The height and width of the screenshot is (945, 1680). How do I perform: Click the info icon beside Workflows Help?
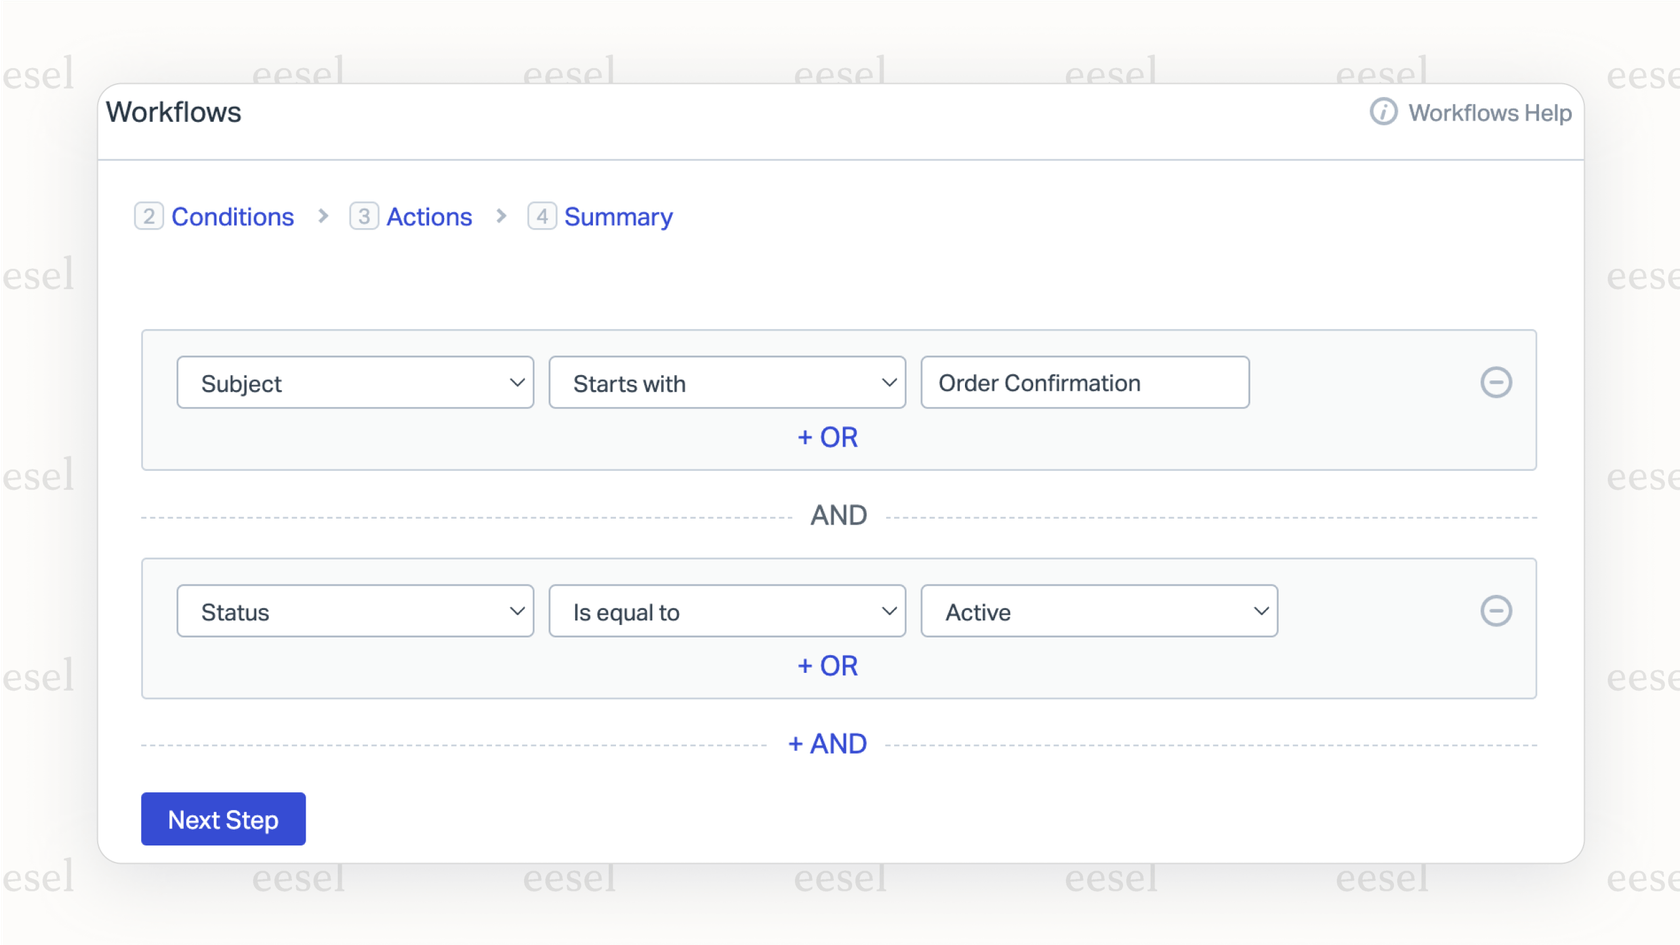pyautogui.click(x=1383, y=112)
